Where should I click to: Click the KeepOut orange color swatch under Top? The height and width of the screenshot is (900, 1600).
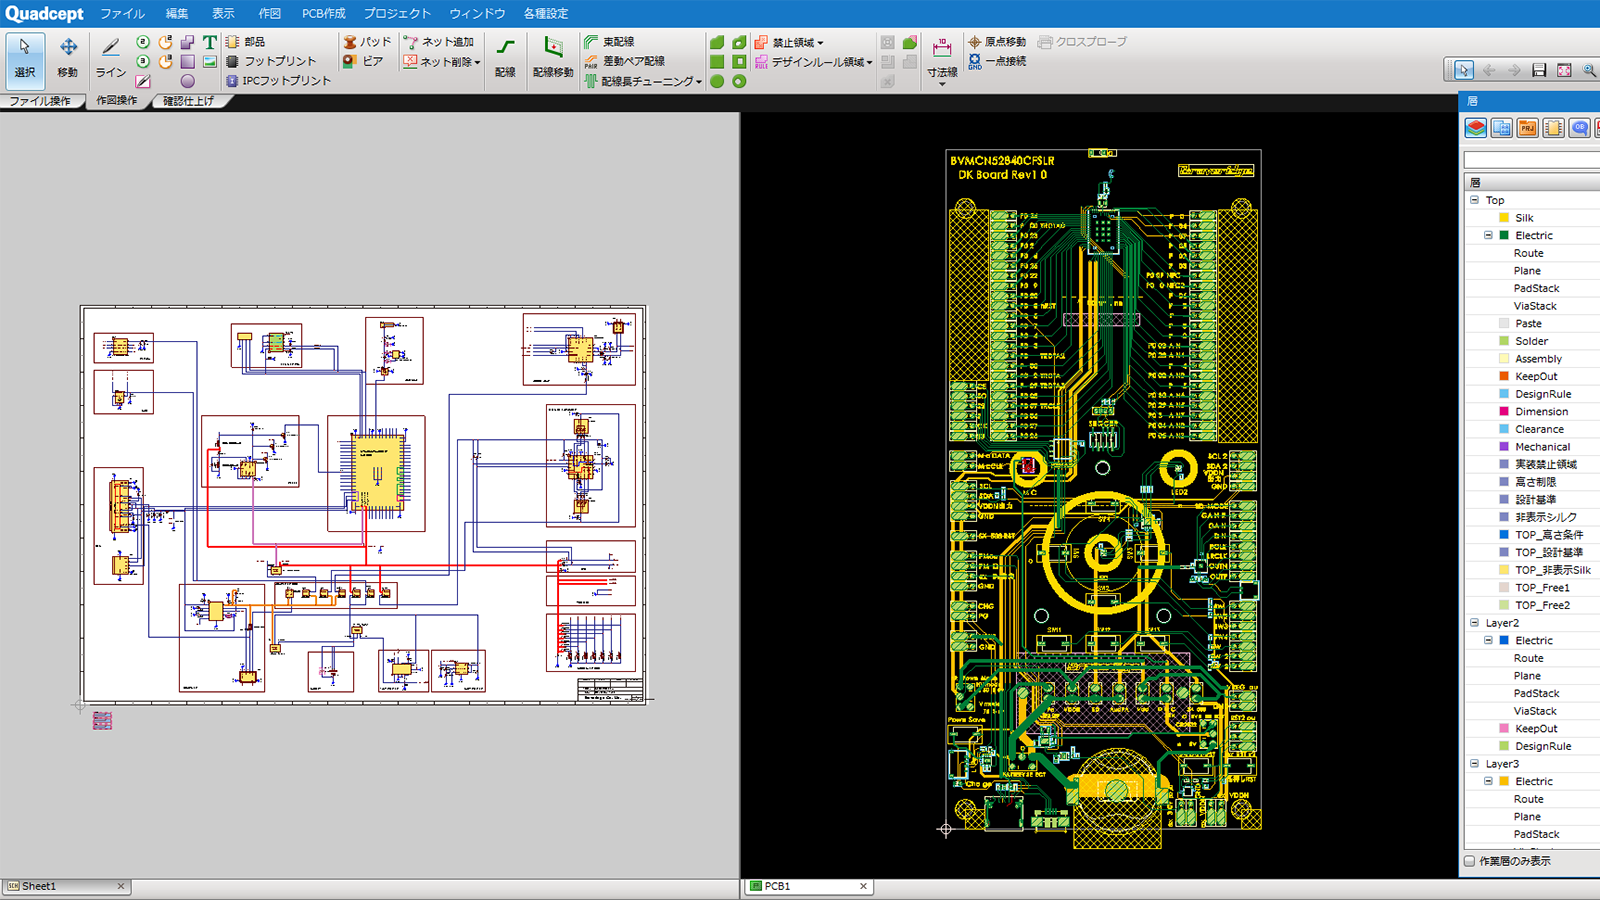click(1504, 377)
